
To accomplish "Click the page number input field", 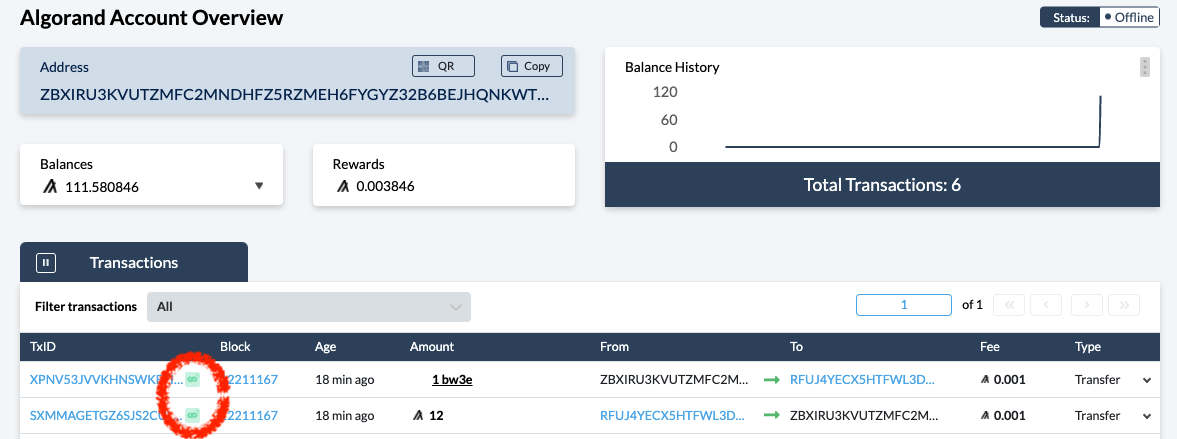I will pos(904,305).
